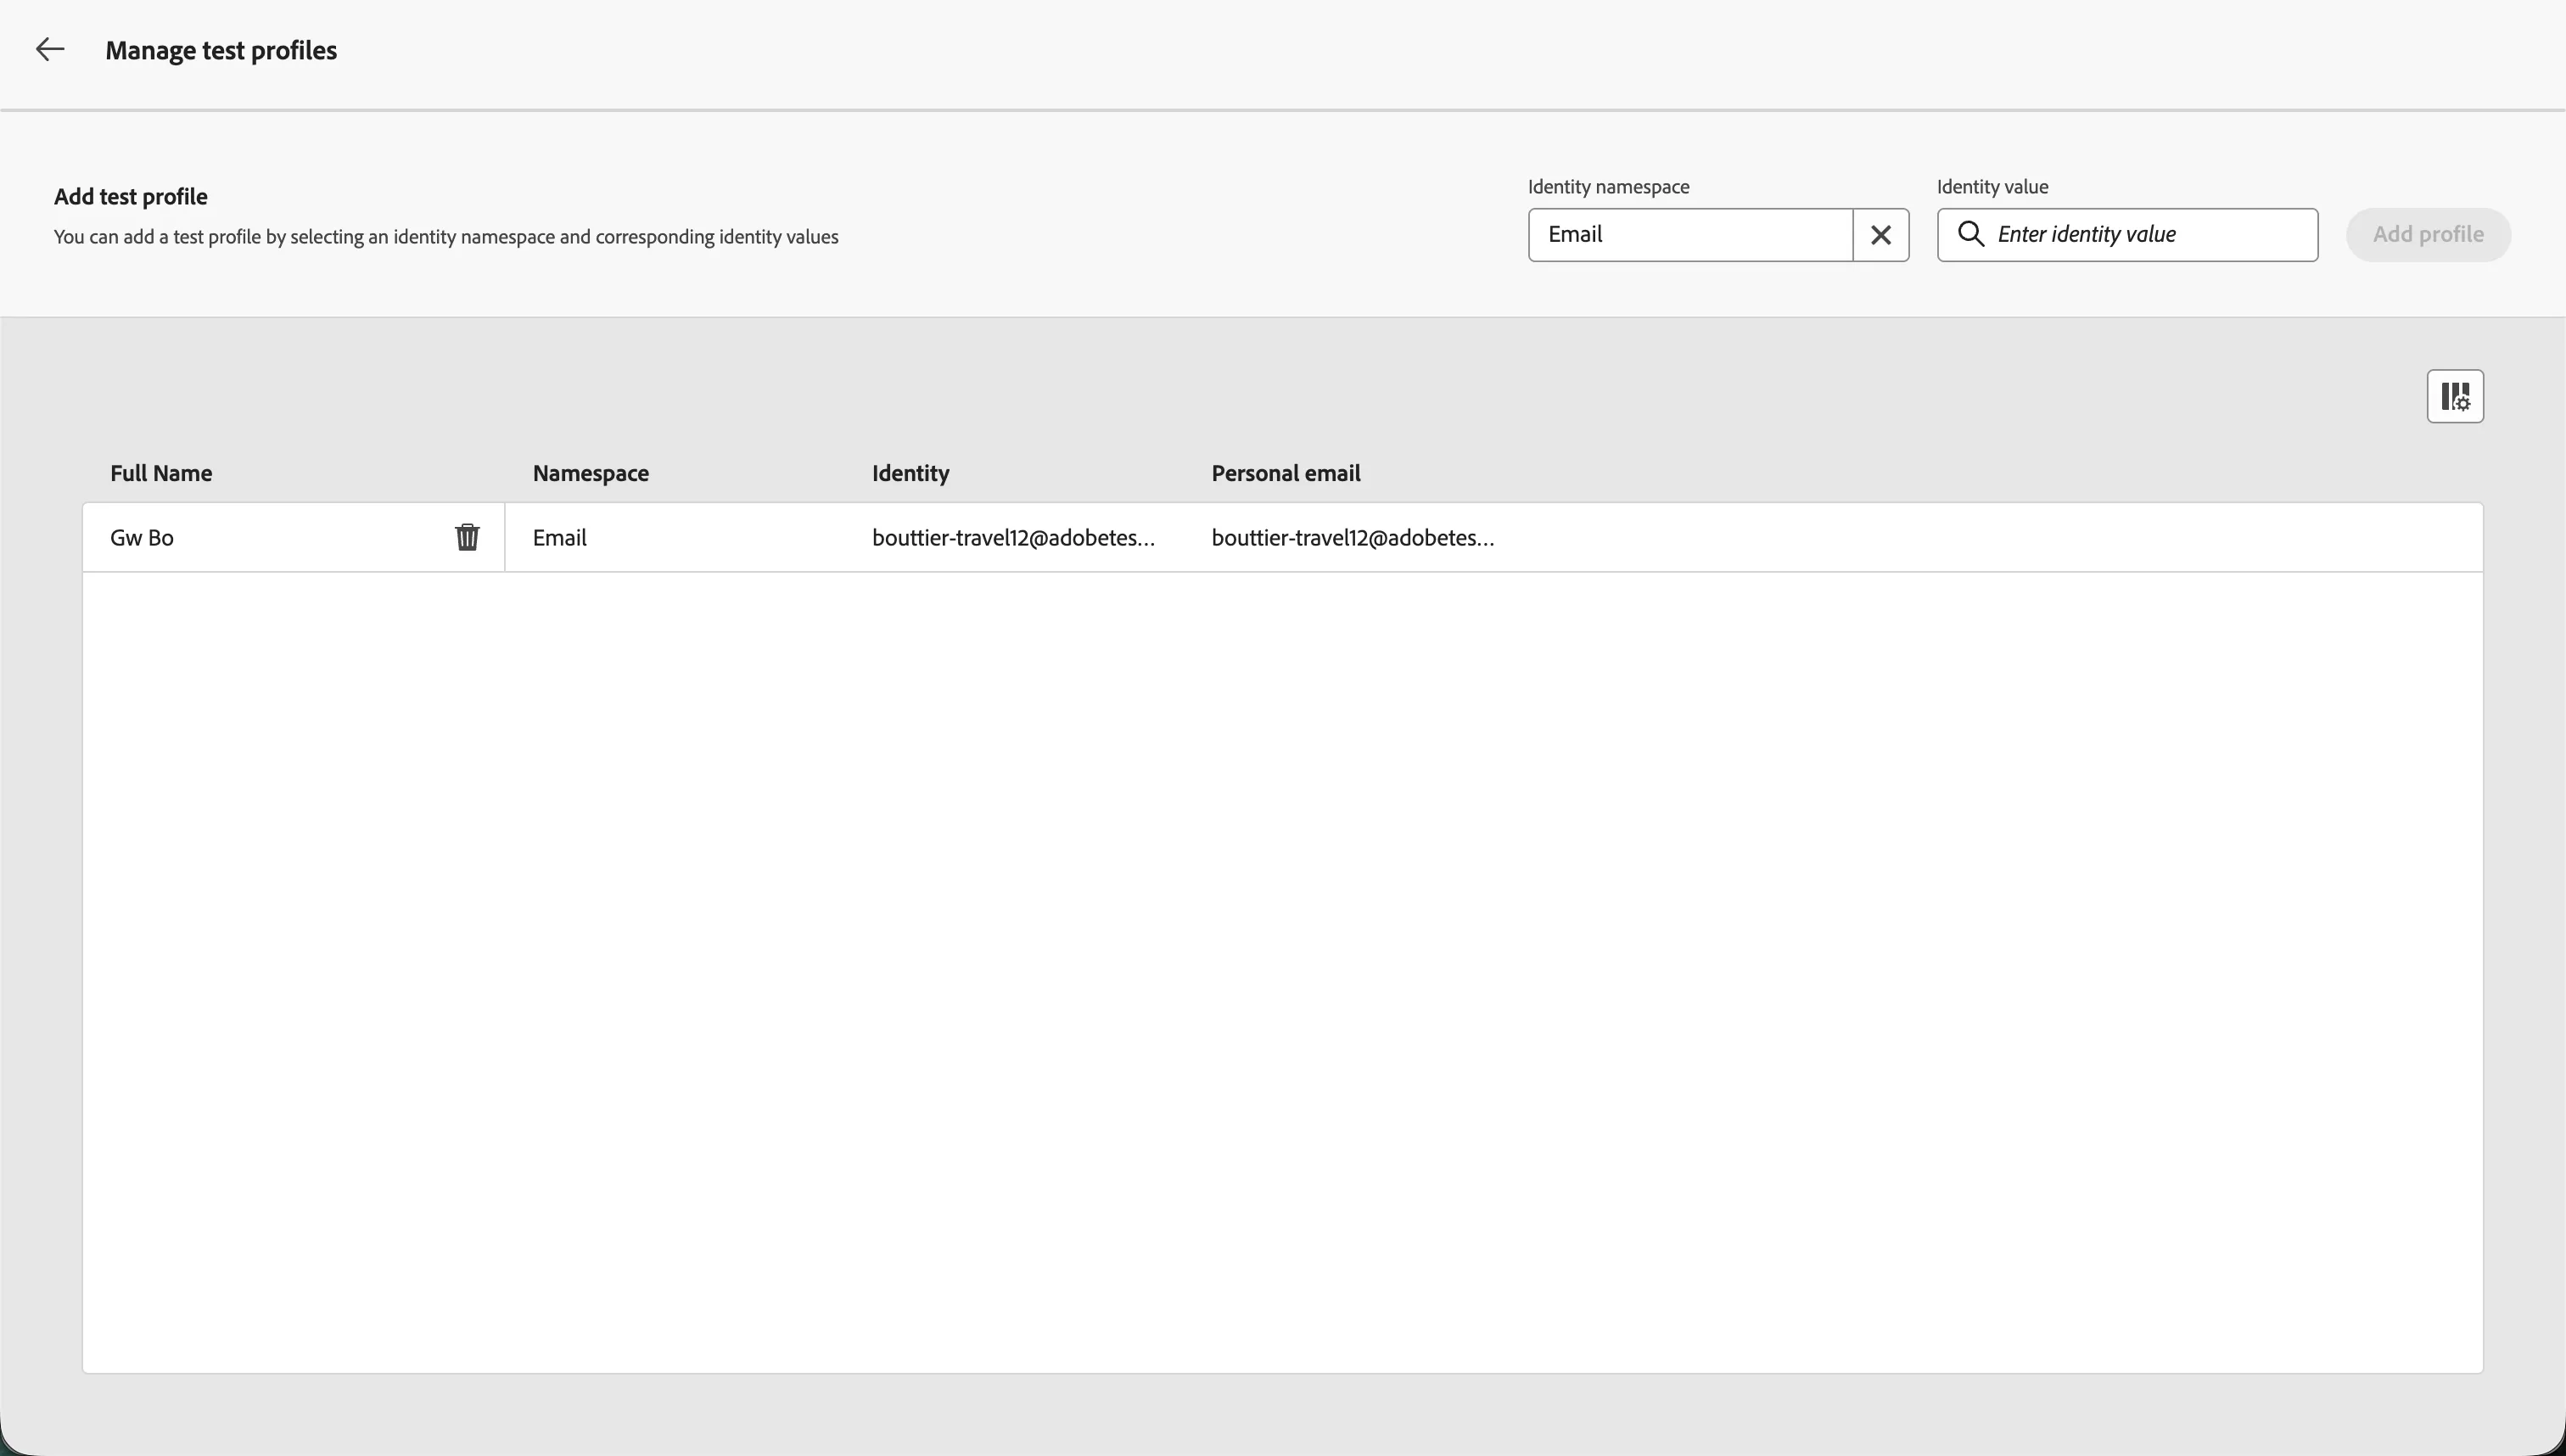Delete the Gw Bo test profile

click(x=467, y=537)
